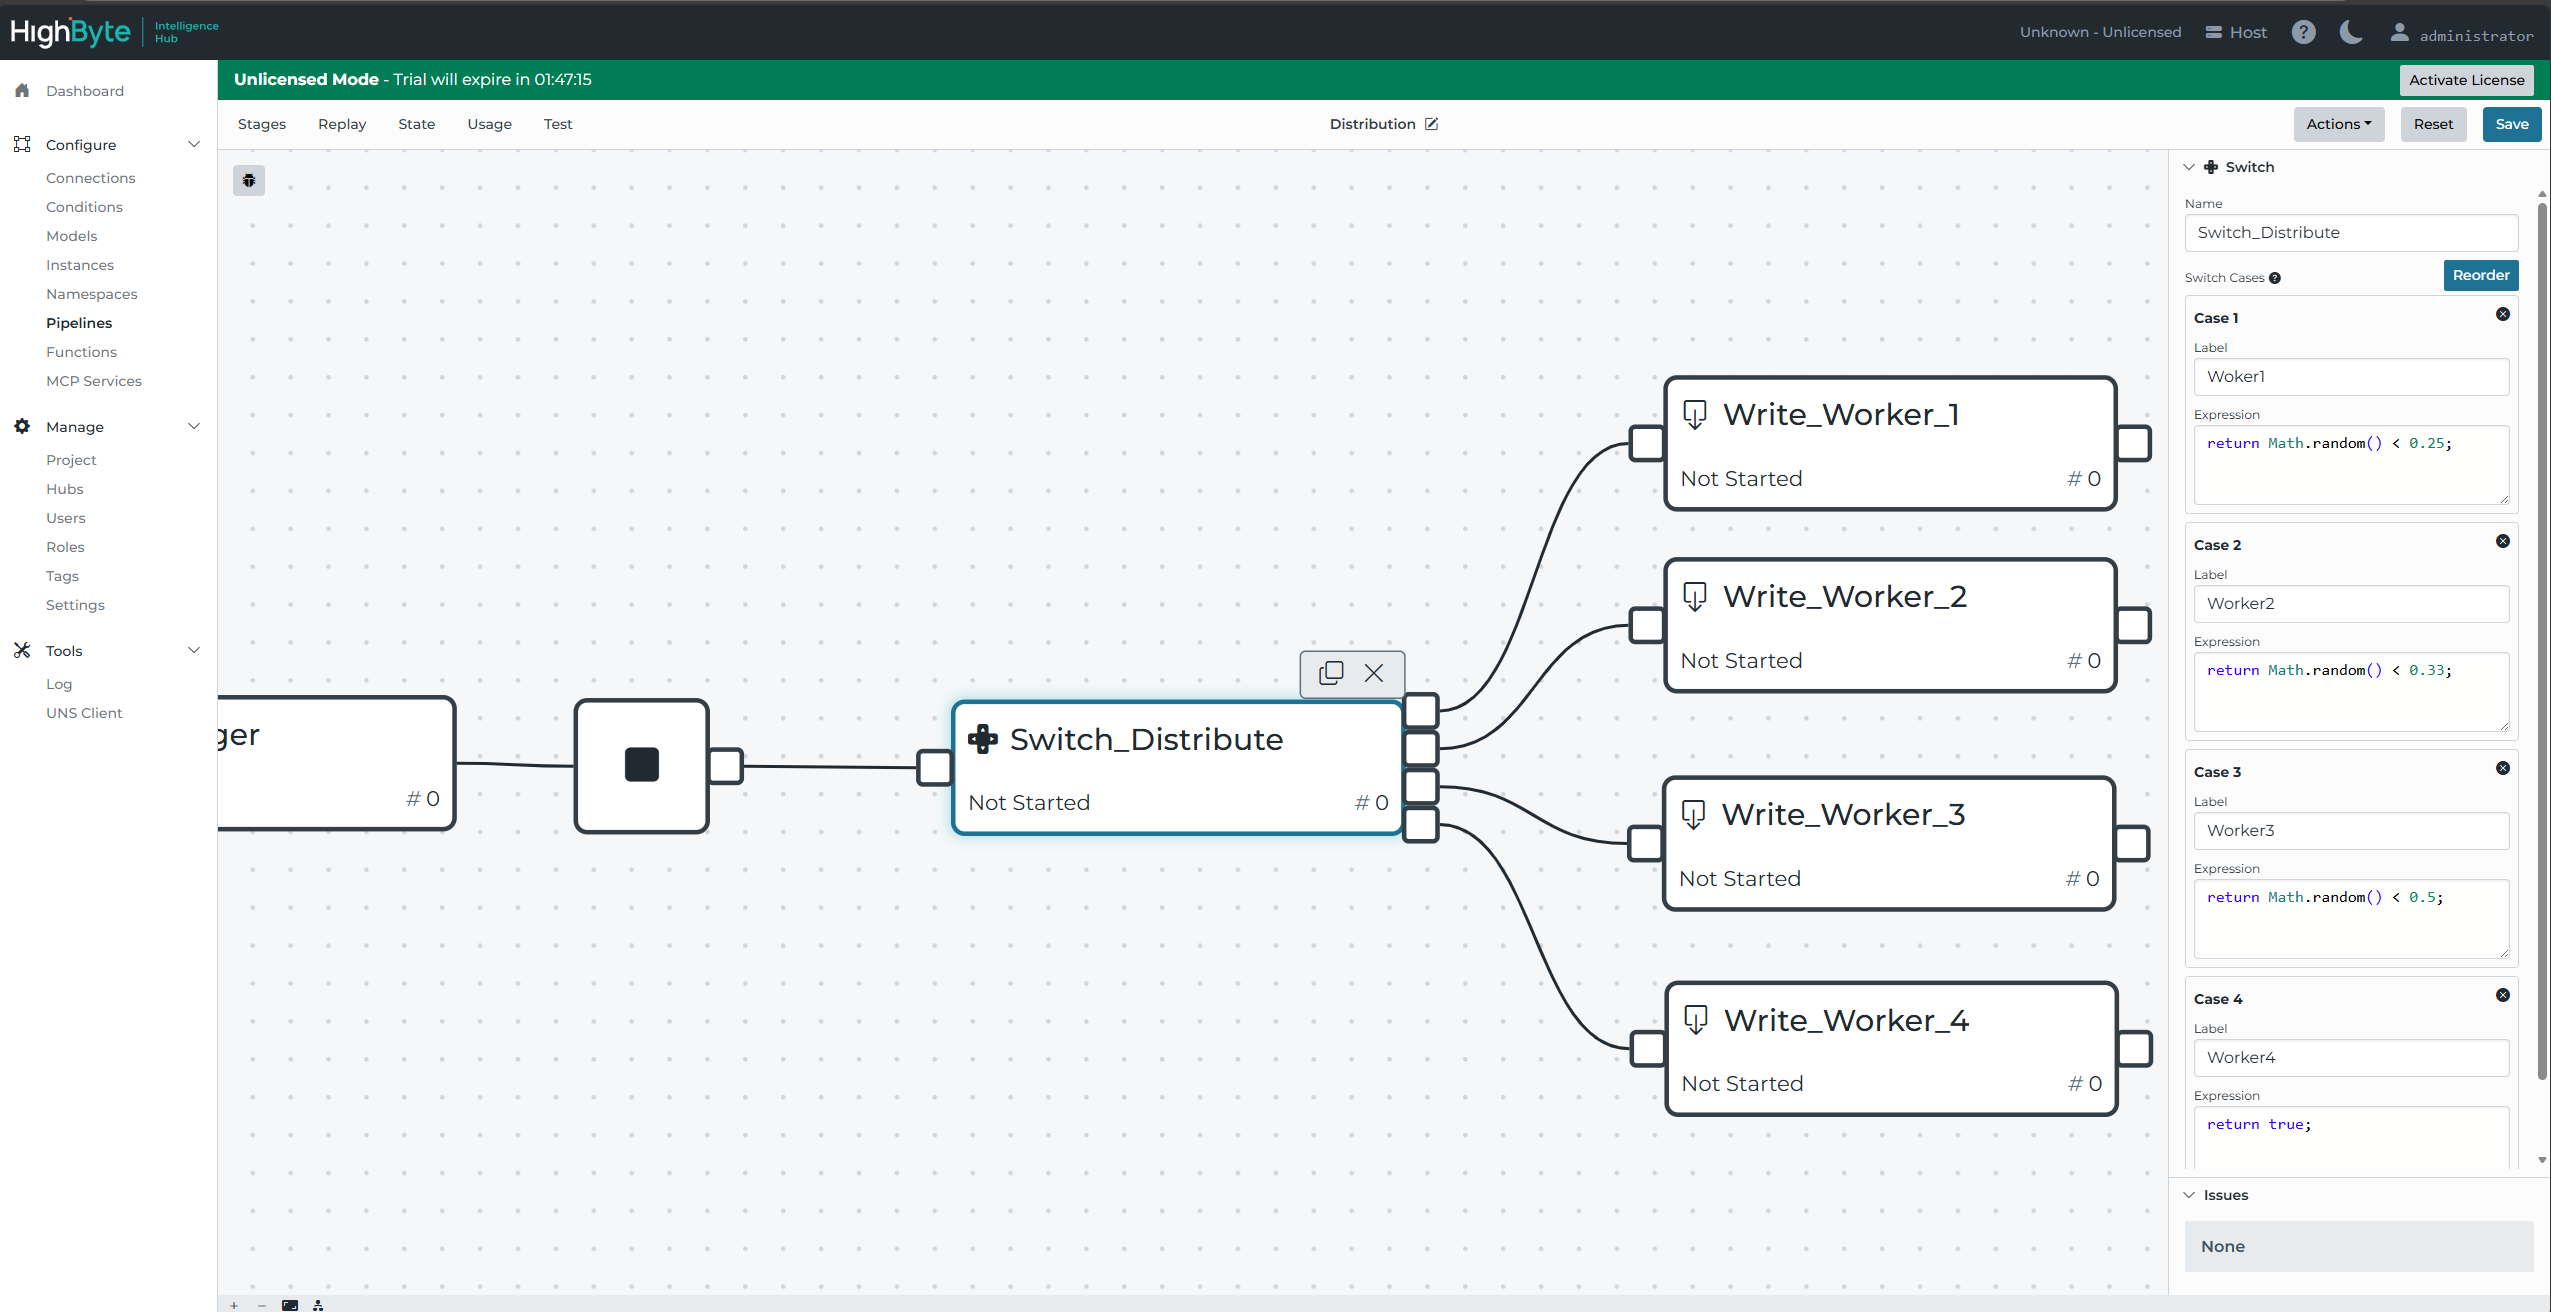Toggle dark mode with moon icon
Screen dimensions: 2551x1312
tap(2351, 32)
